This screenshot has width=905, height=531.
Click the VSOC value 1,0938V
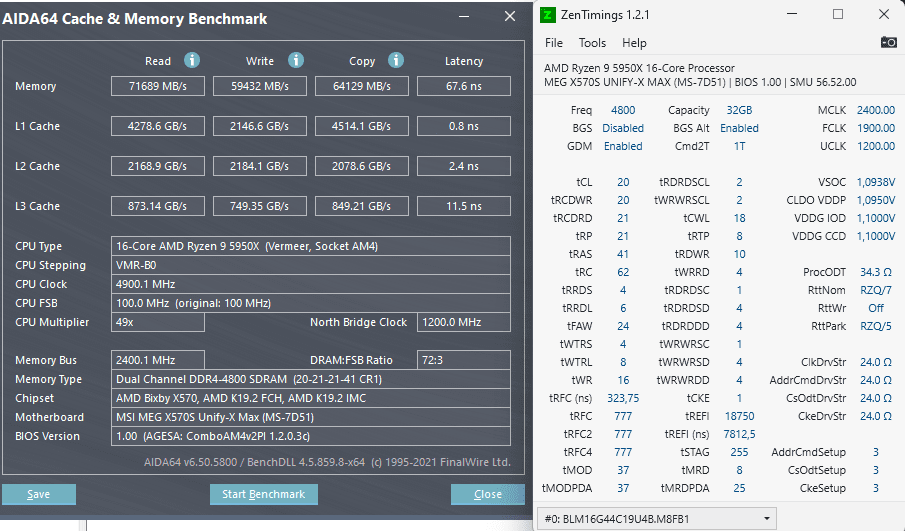tap(876, 182)
